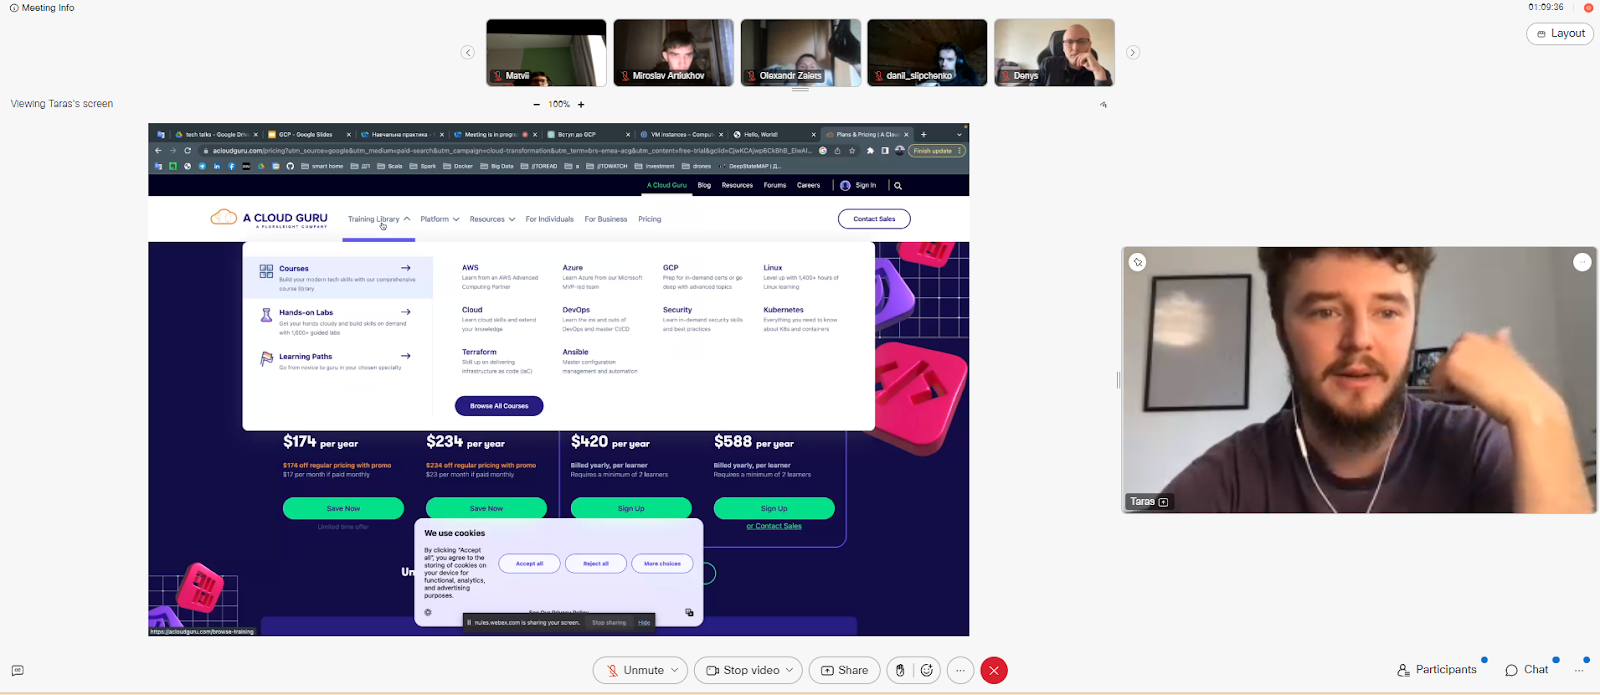Open the Kubernetes courses link
The width and height of the screenshot is (1600, 695).
tap(783, 310)
